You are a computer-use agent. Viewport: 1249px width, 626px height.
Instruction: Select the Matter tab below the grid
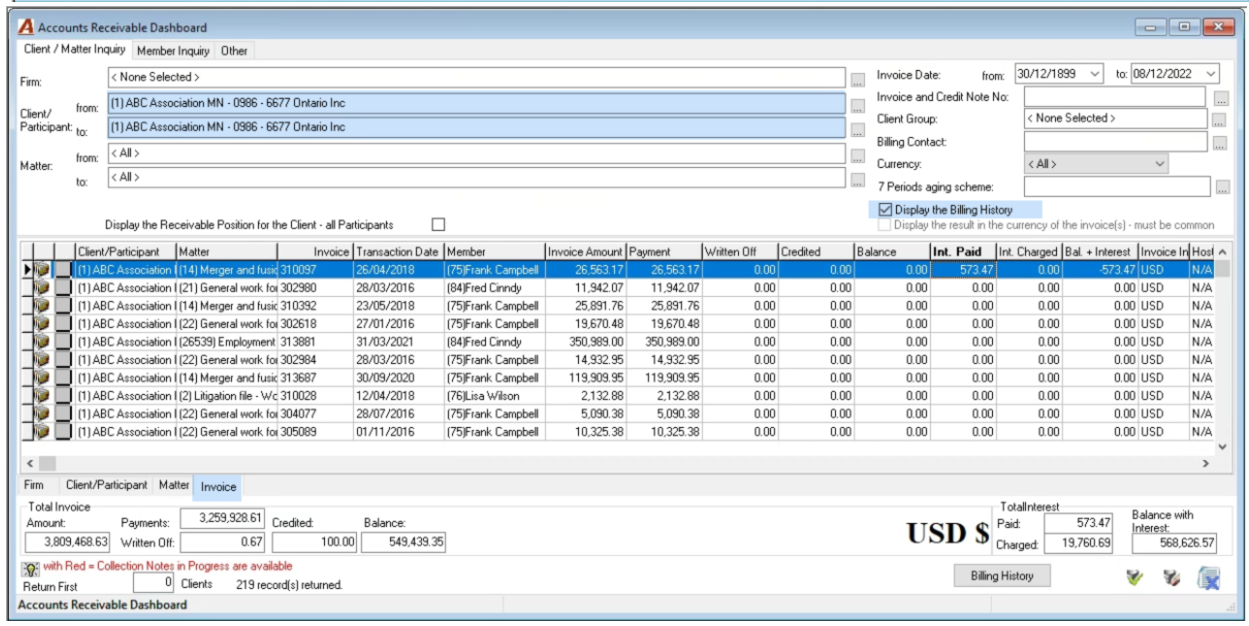pos(174,485)
